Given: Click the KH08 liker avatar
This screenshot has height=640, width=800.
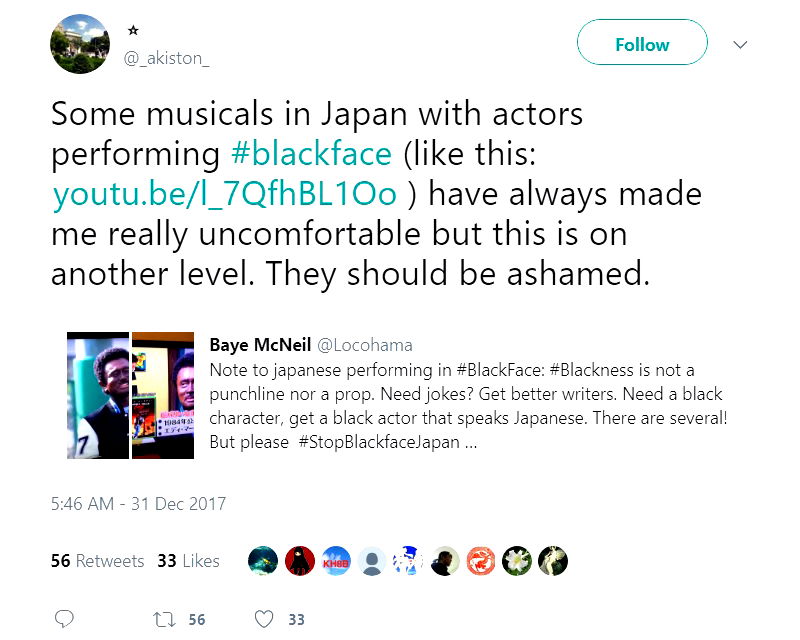Looking at the screenshot, I should (x=335, y=561).
